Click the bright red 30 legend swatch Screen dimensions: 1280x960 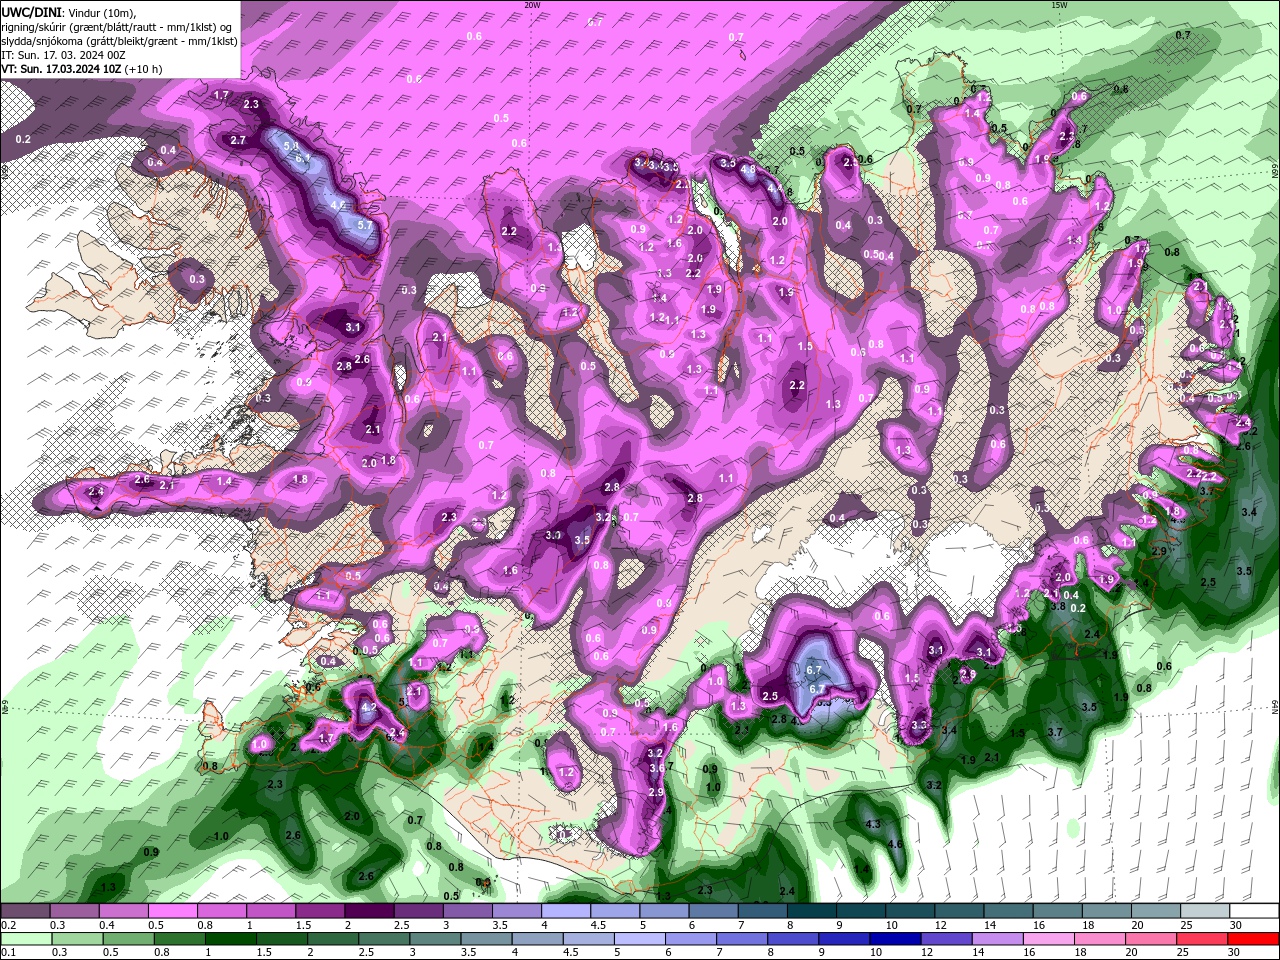(x=1255, y=939)
